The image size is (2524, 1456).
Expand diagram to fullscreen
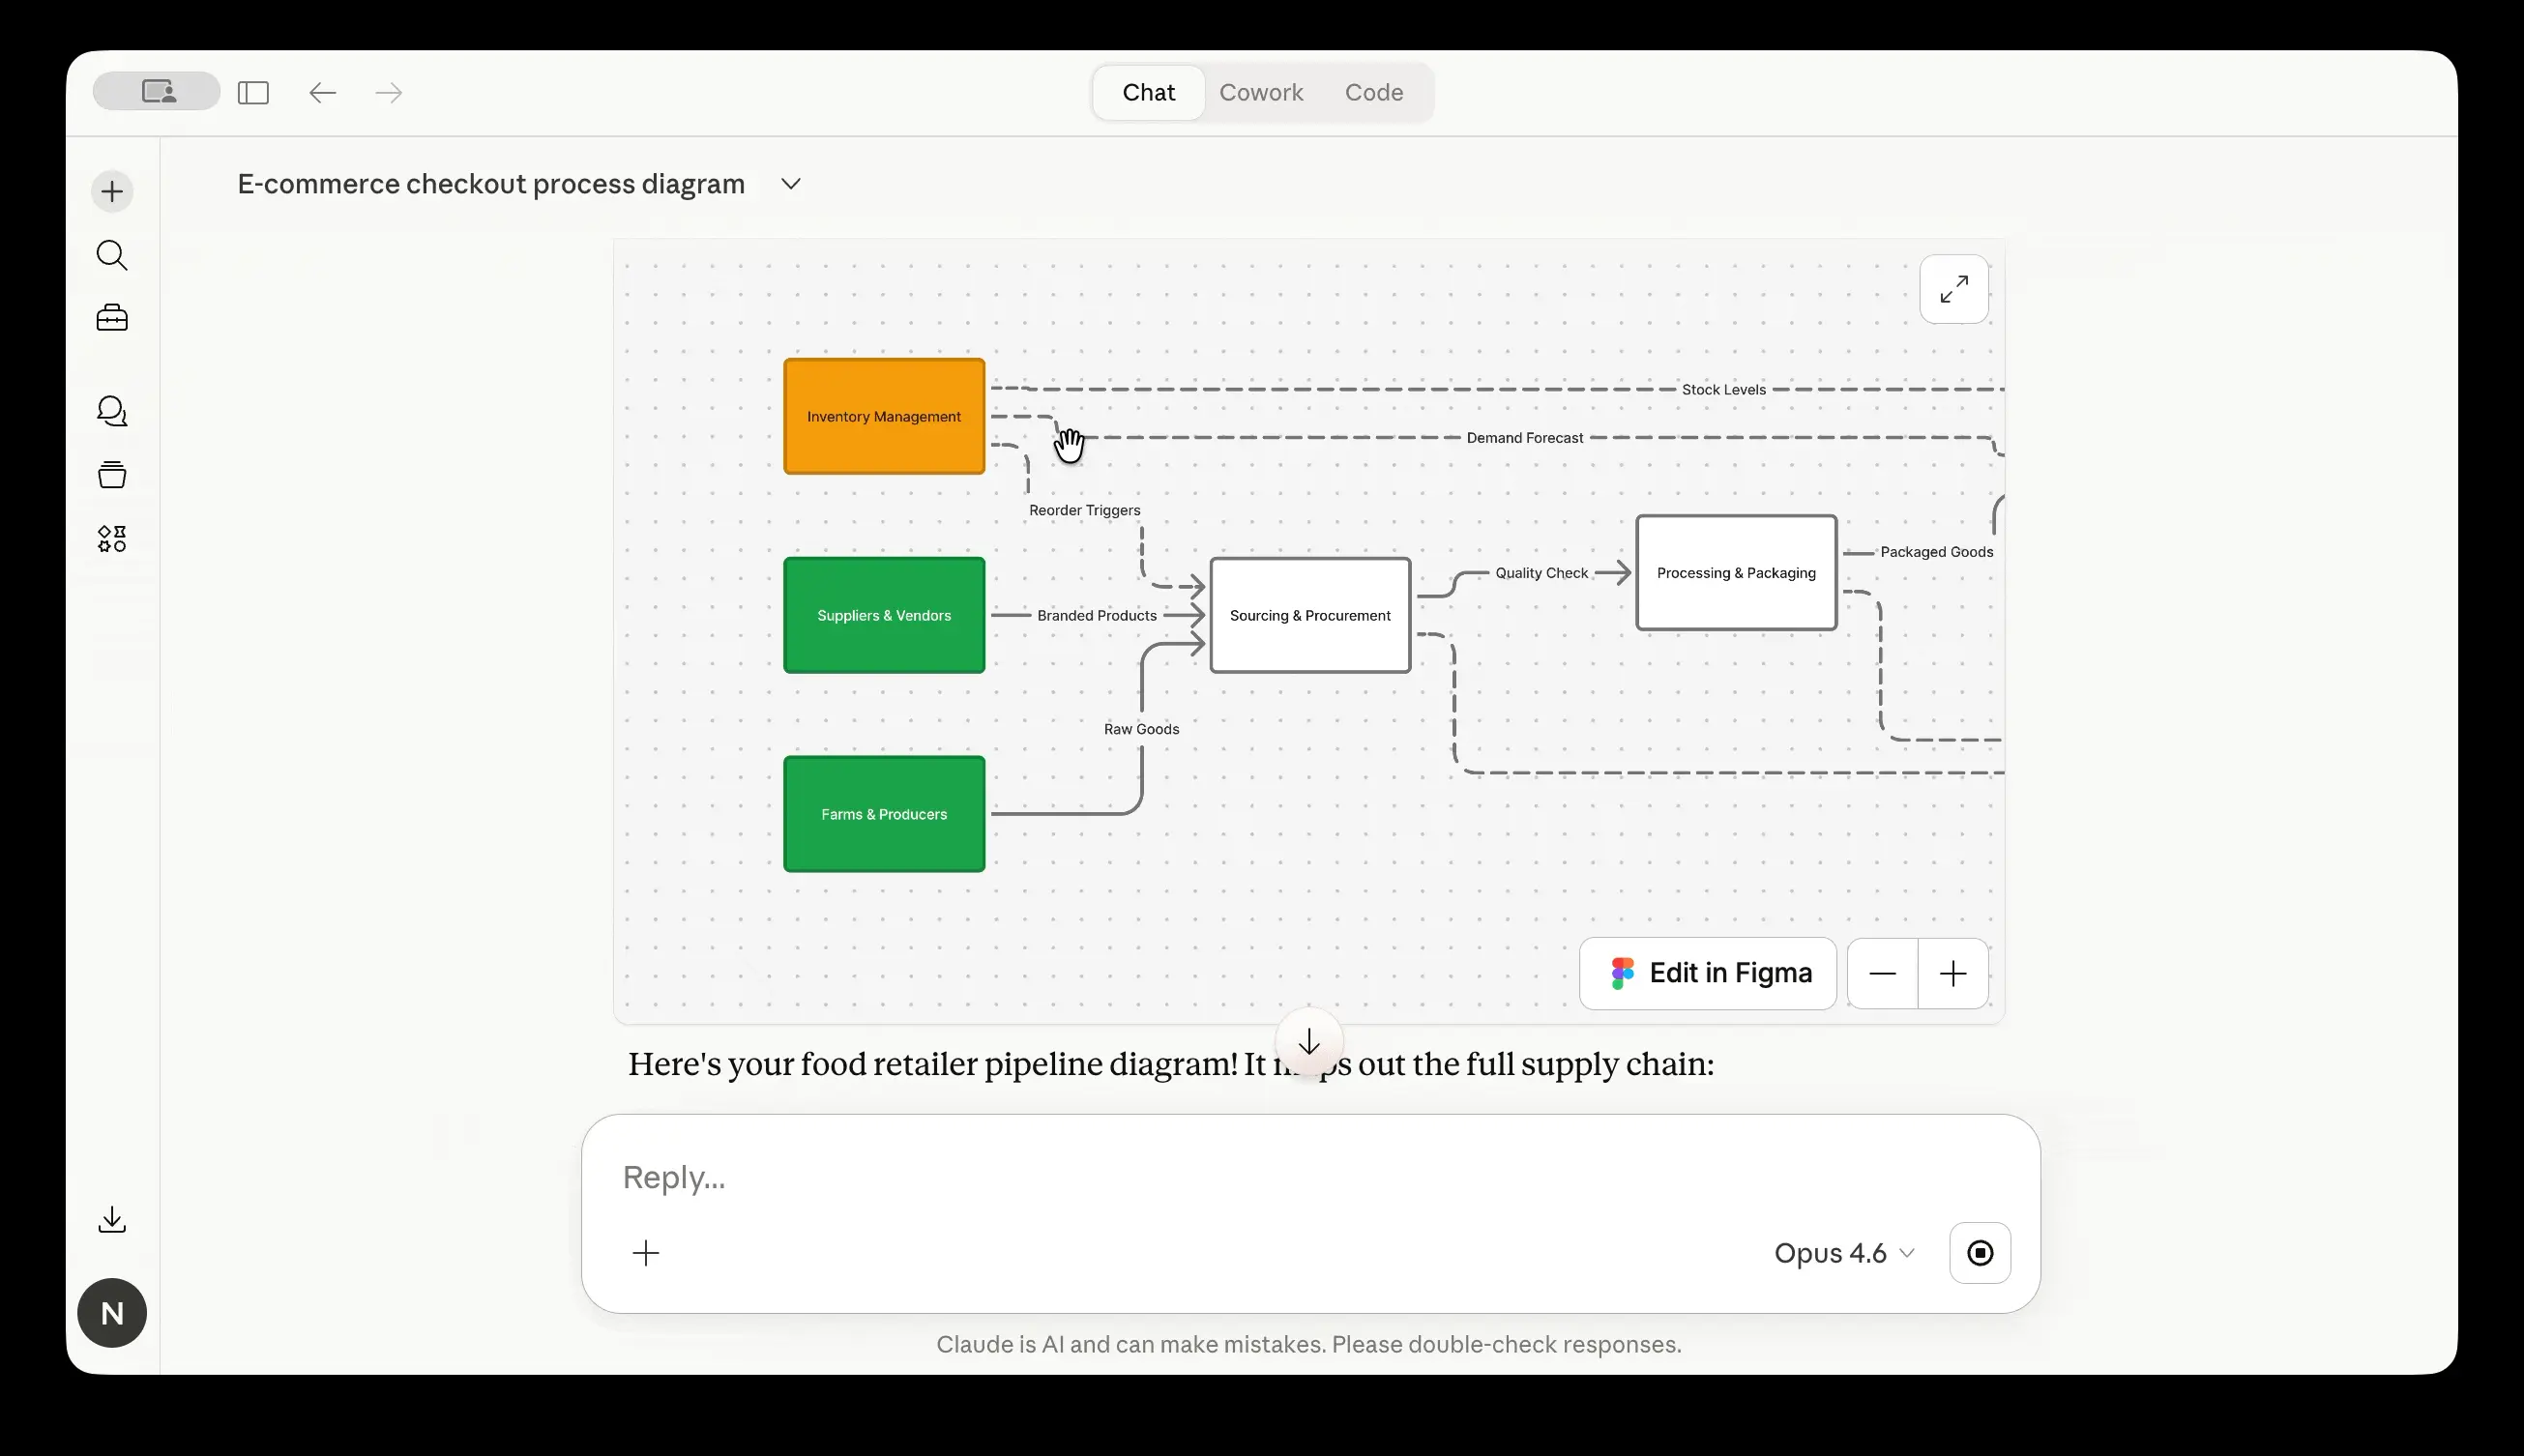(1953, 289)
